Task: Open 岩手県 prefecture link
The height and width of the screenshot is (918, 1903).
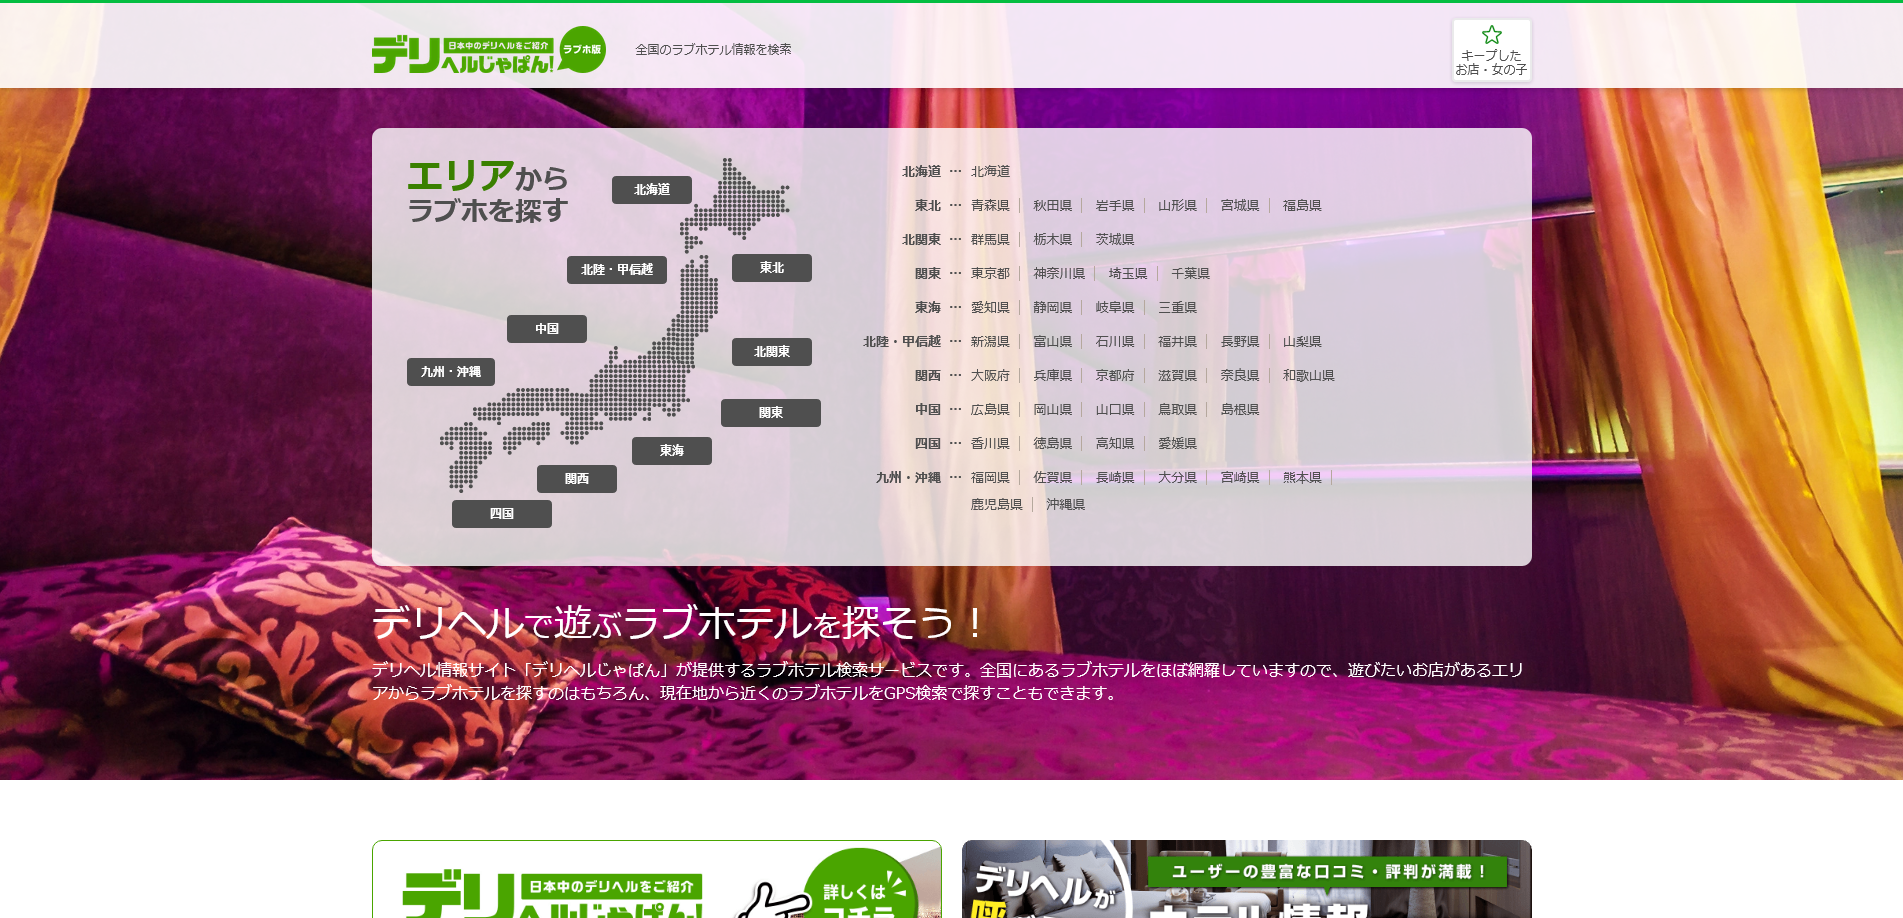Action: pyautogui.click(x=1115, y=206)
